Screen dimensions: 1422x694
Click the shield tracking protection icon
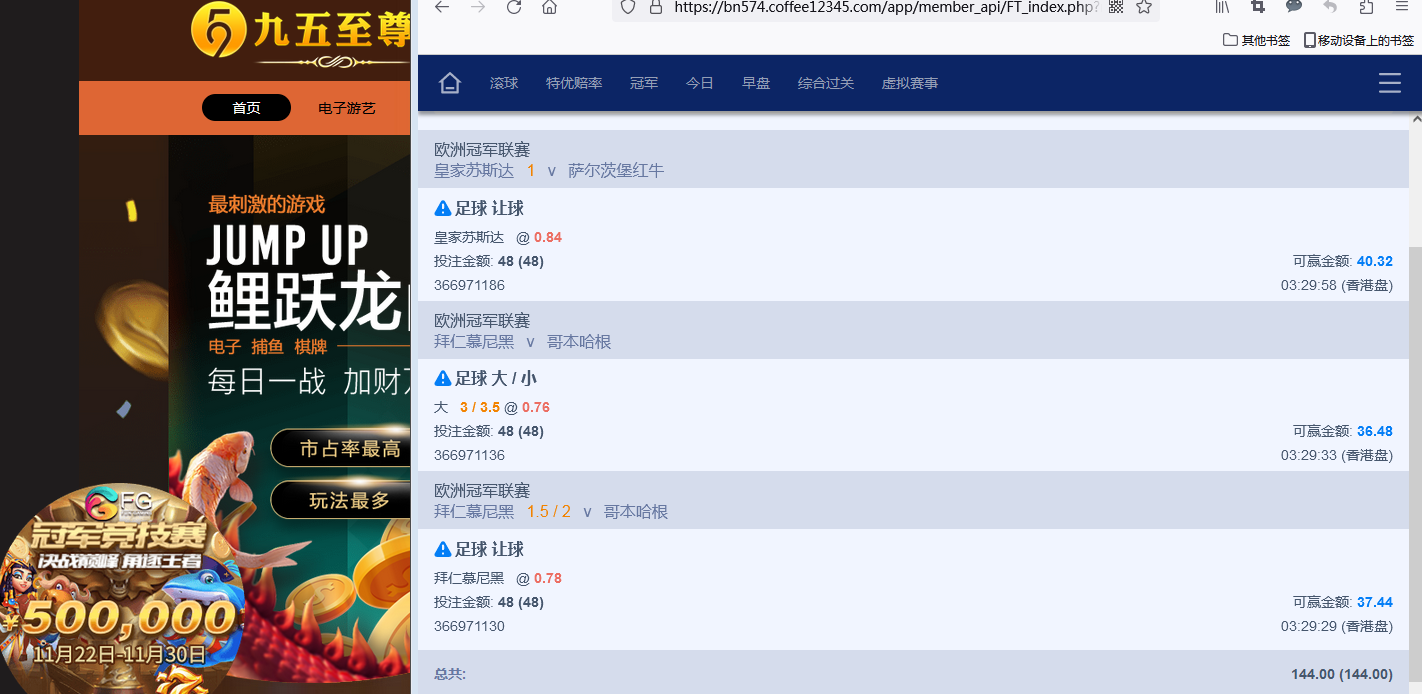click(x=628, y=6)
